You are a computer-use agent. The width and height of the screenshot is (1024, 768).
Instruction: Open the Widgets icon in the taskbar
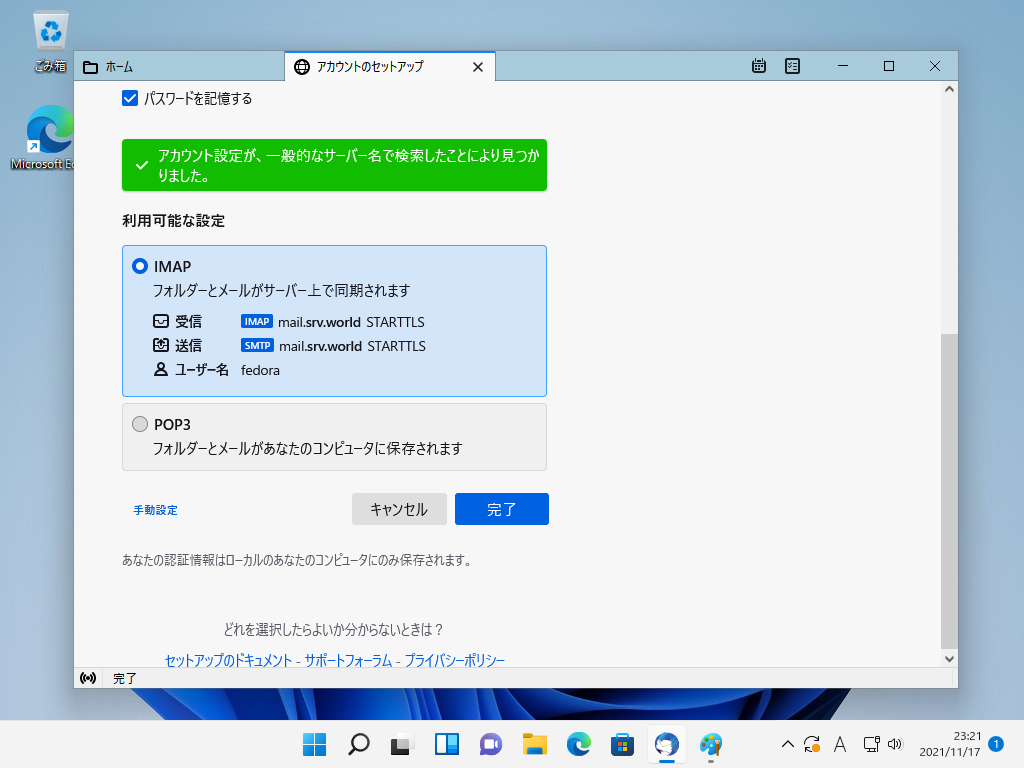pyautogui.click(x=446, y=744)
